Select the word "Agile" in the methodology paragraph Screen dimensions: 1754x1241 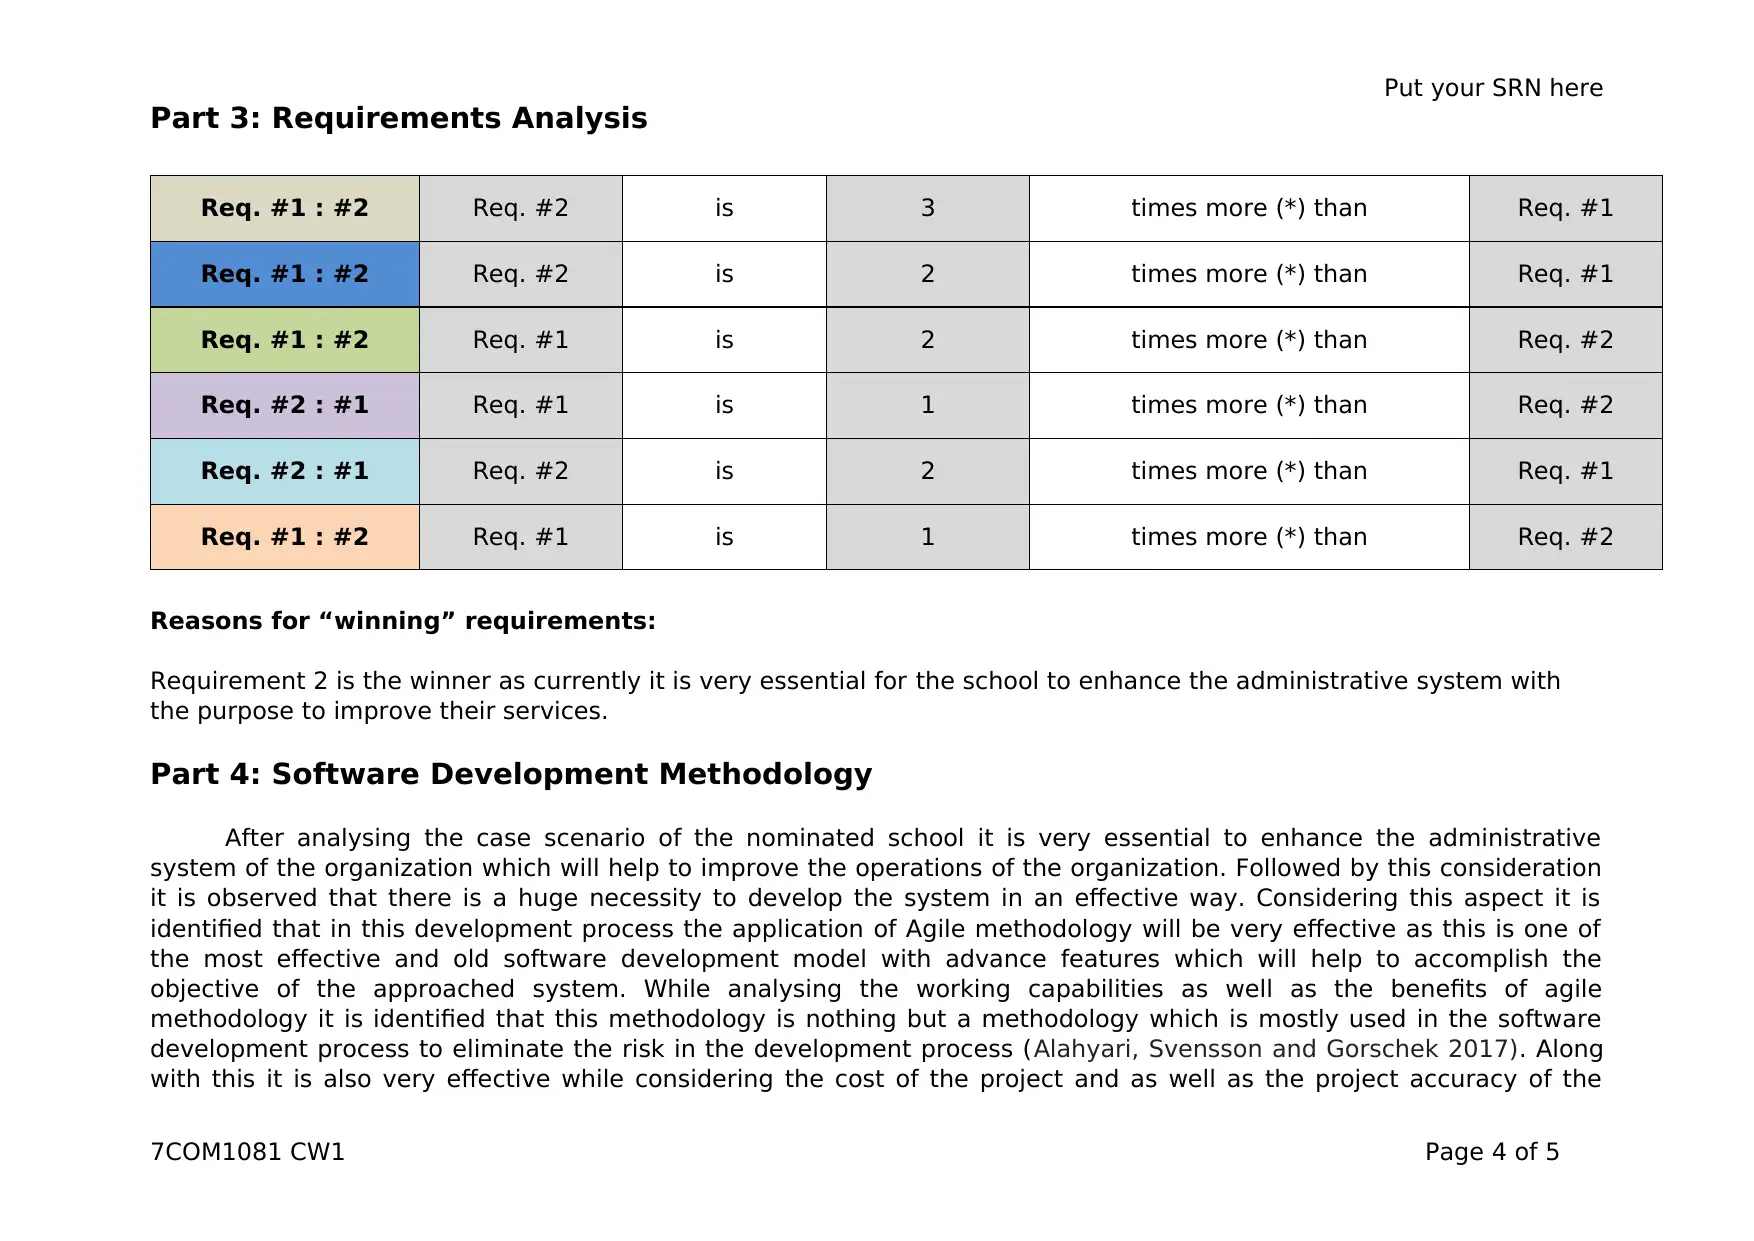click(x=935, y=929)
